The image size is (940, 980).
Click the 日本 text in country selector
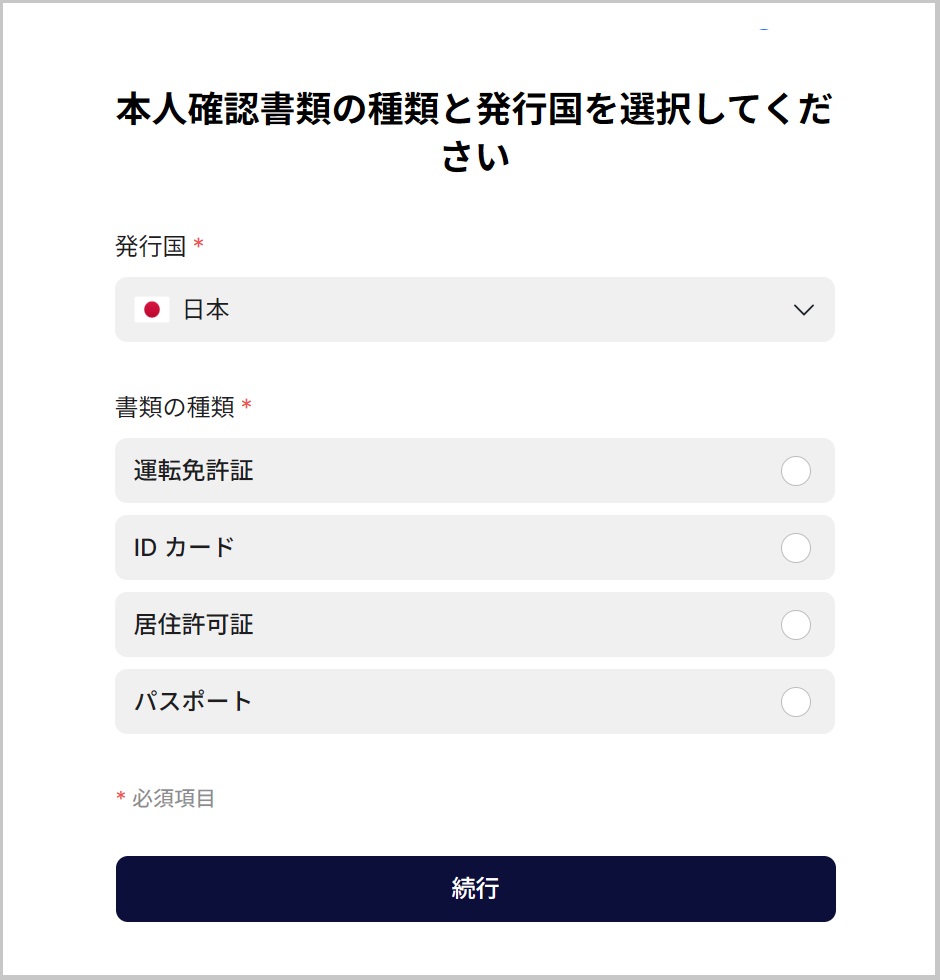(206, 310)
